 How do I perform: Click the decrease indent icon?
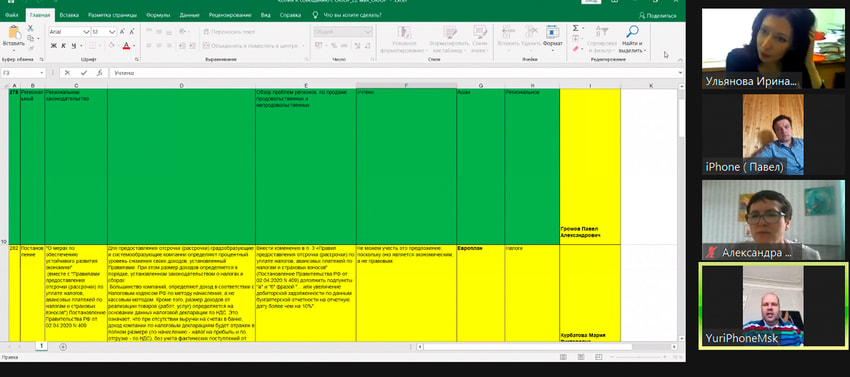pyautogui.click(x=182, y=46)
